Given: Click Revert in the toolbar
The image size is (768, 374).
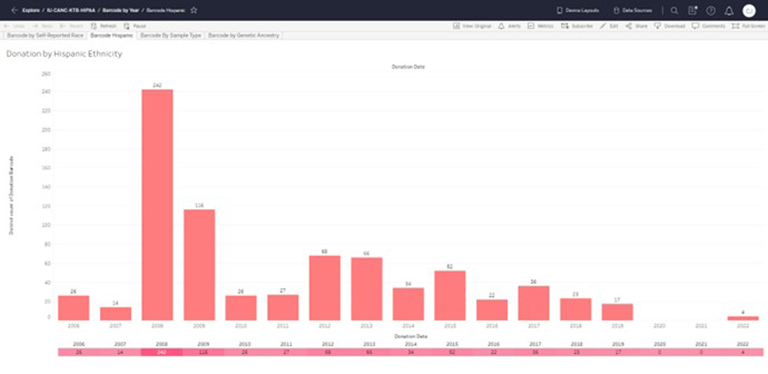Looking at the screenshot, I should click(71, 26).
